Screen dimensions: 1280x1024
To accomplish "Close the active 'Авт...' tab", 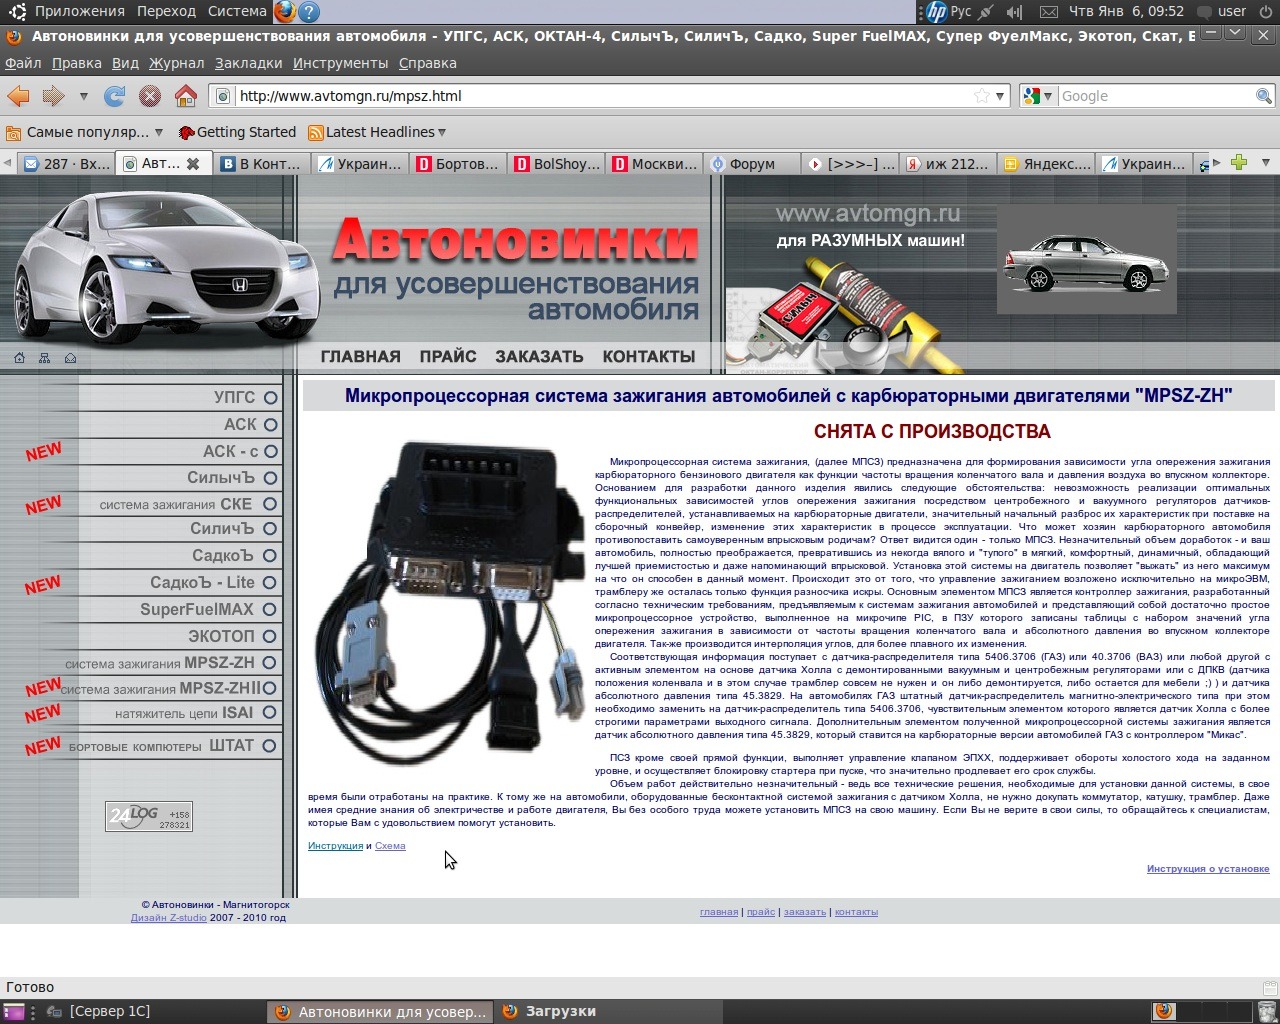I will [193, 164].
